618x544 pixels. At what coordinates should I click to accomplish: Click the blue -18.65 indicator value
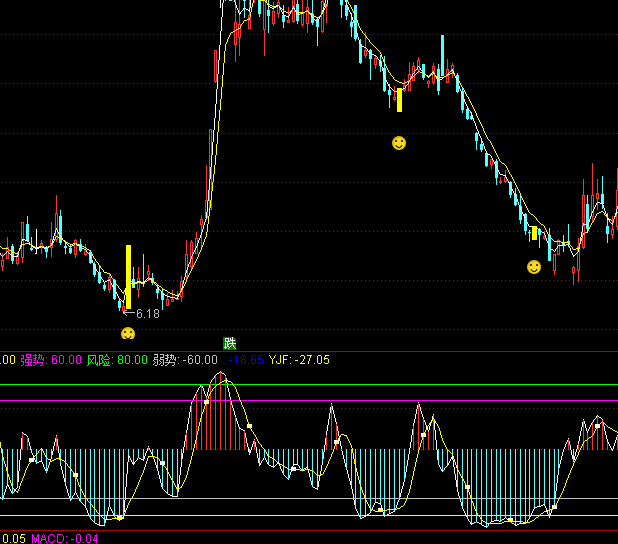(245, 360)
